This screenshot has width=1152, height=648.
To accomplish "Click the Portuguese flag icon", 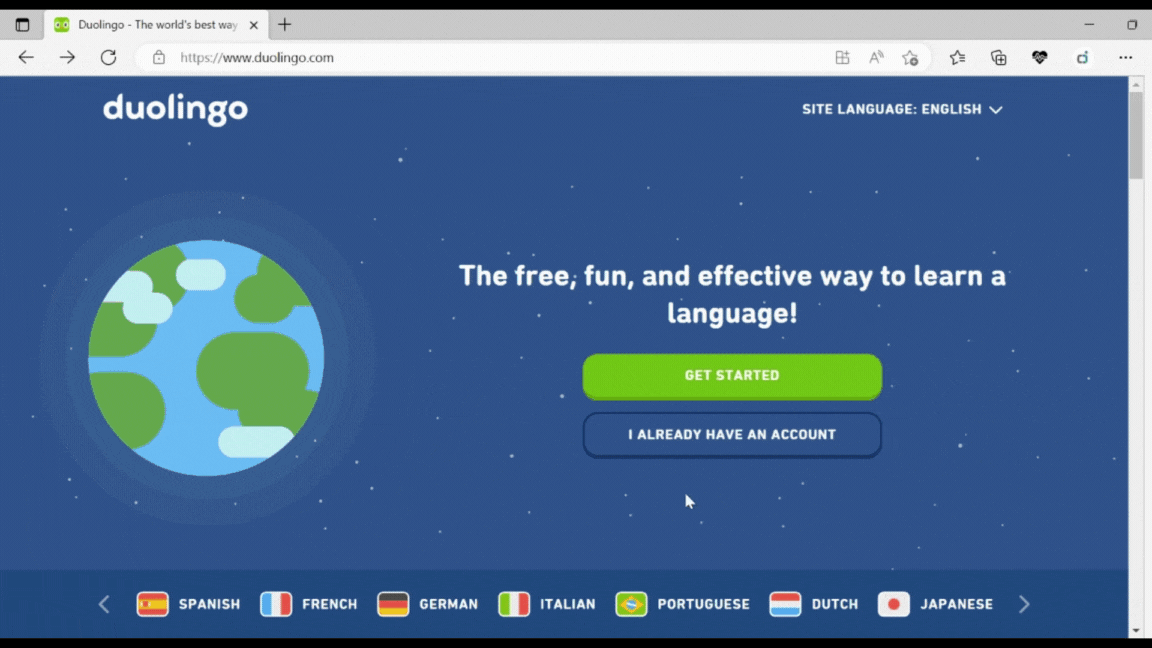I will (x=631, y=604).
